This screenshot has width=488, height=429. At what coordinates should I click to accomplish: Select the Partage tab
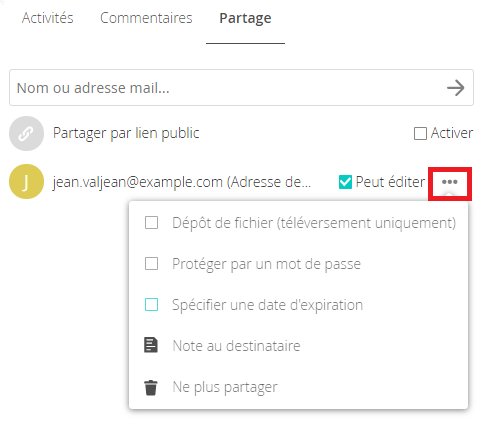coord(245,19)
